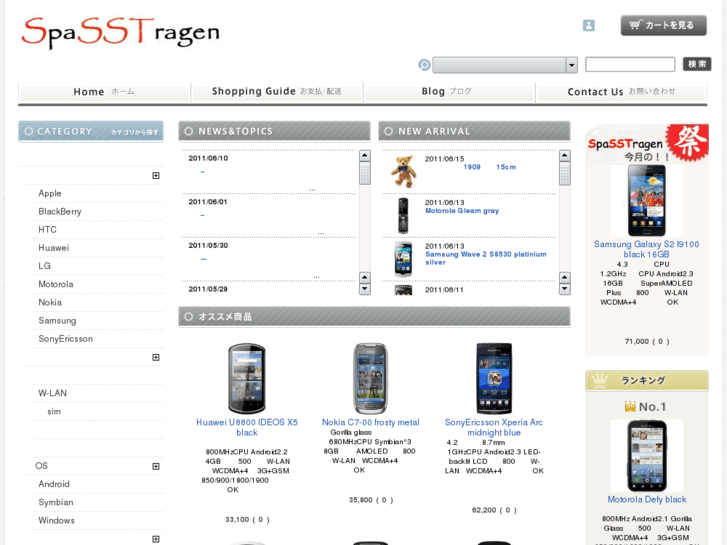Focus the keyword search text field
This screenshot has height=545, width=727.
click(x=630, y=64)
